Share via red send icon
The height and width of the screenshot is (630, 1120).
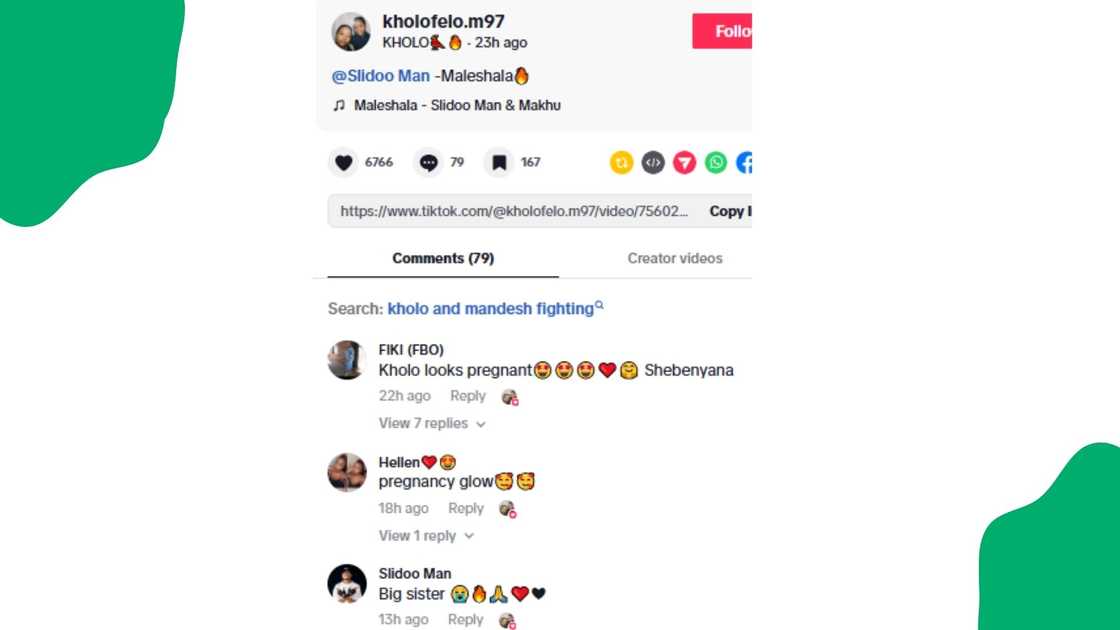point(684,163)
